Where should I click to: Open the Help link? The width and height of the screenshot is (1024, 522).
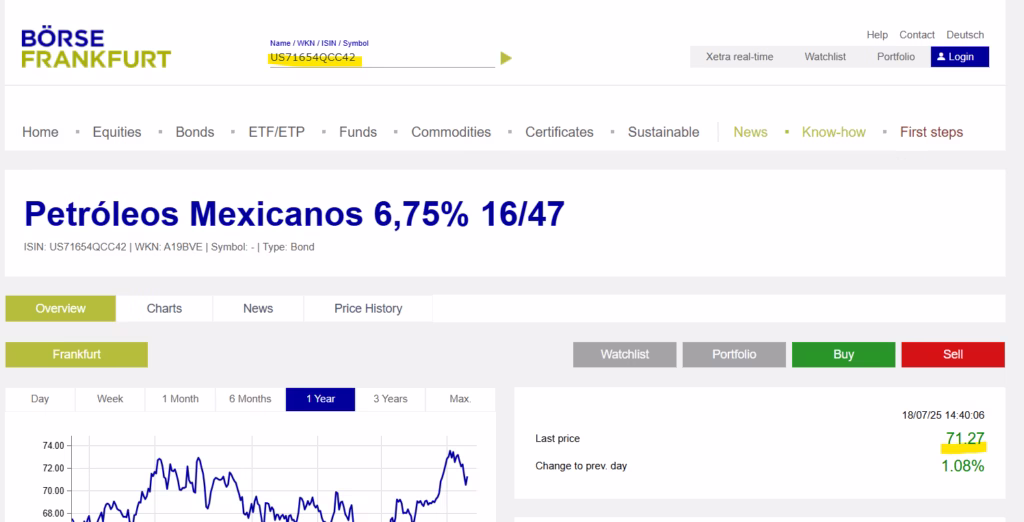877,35
